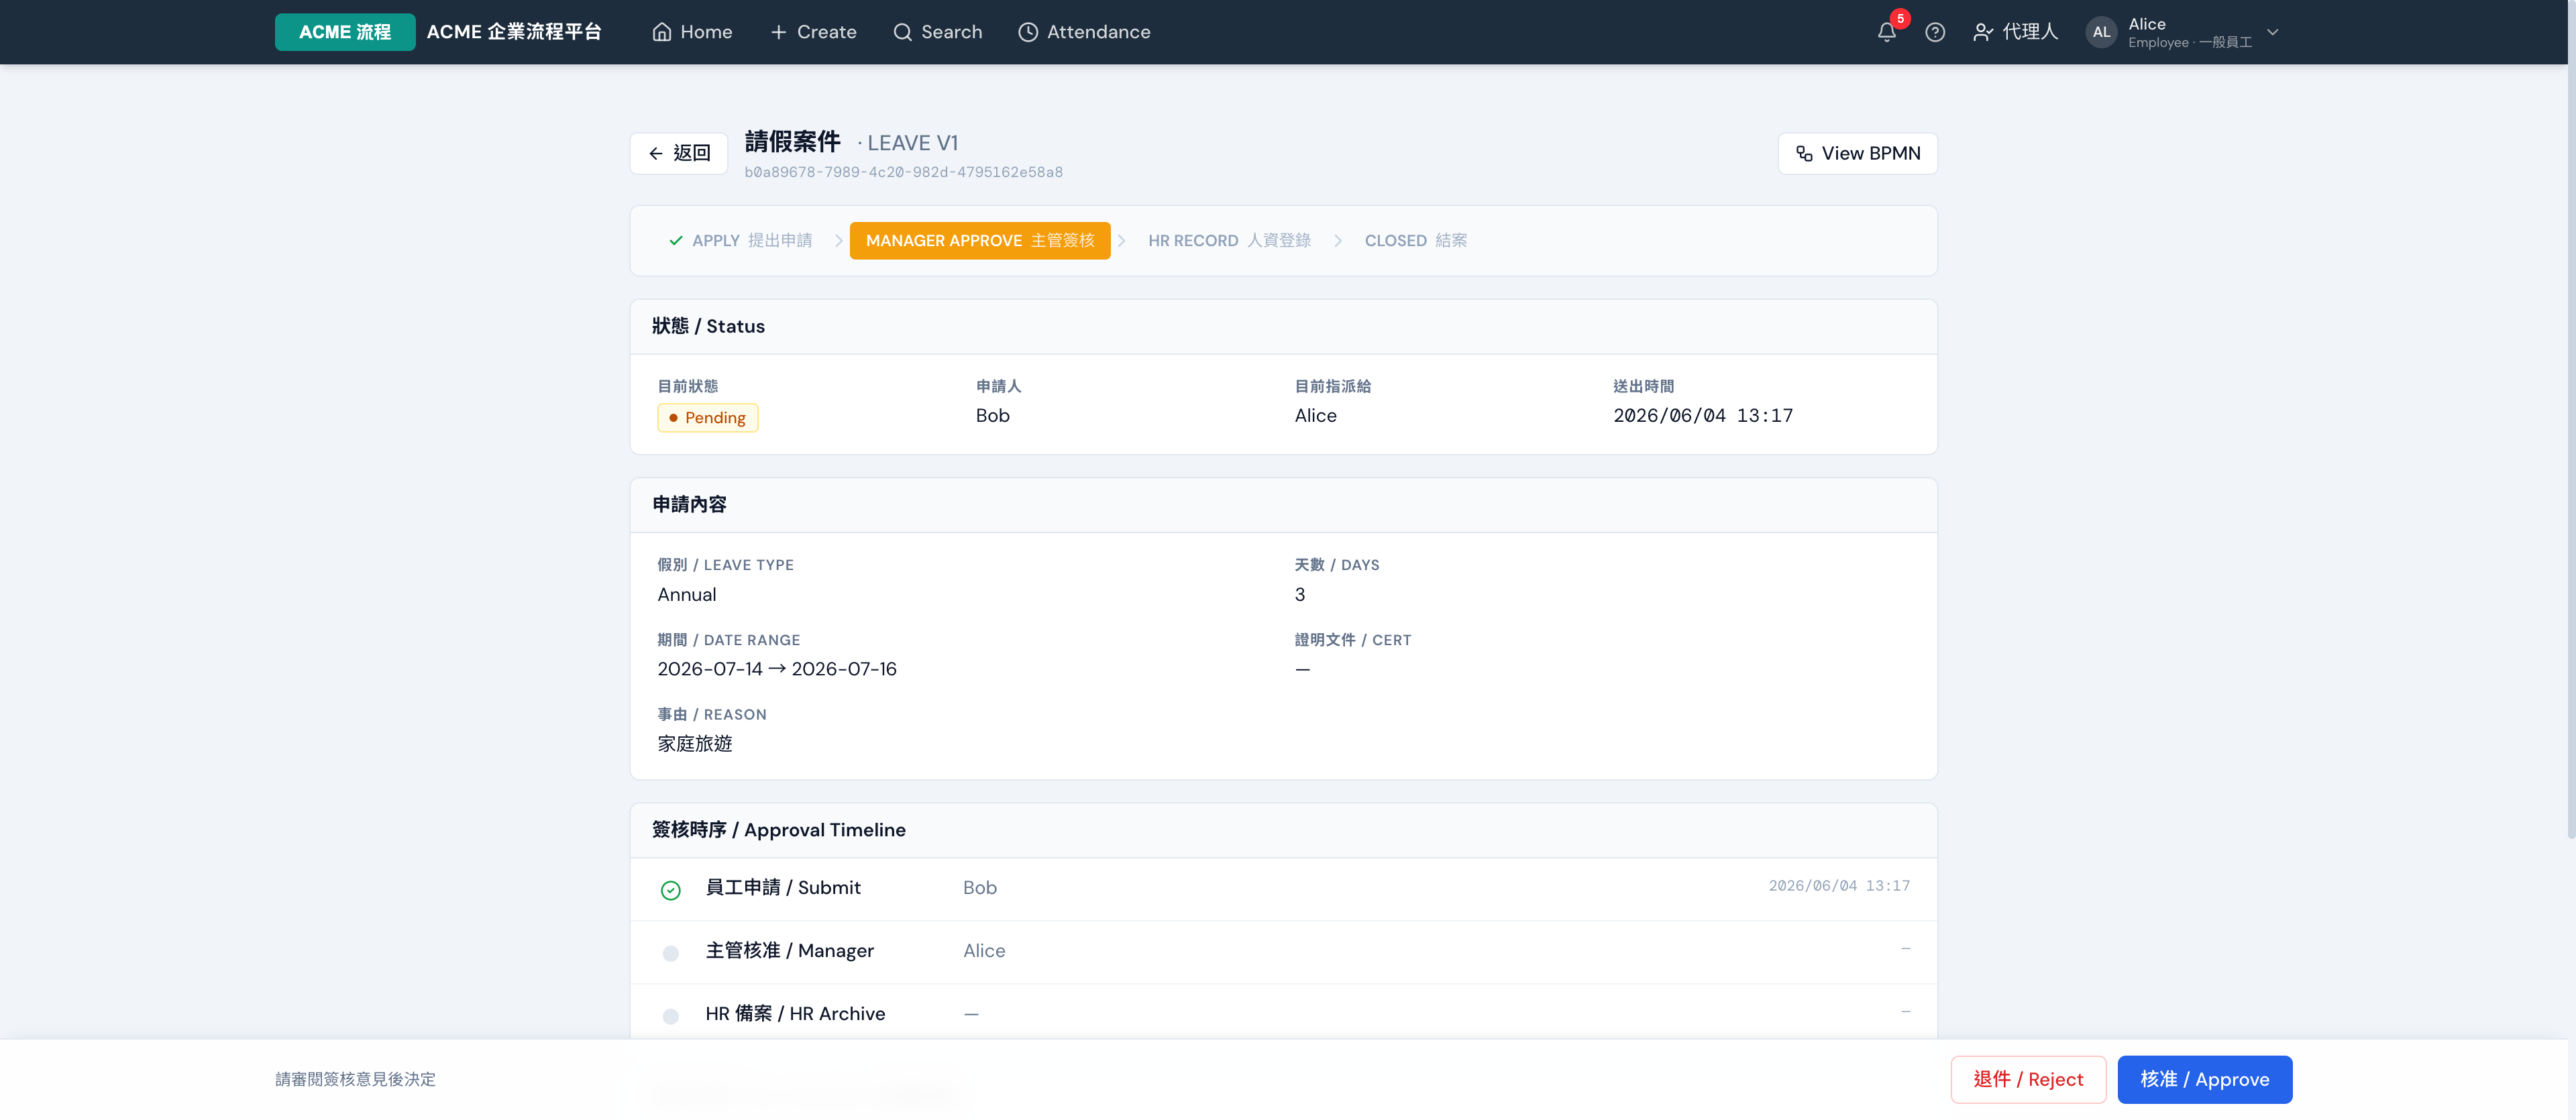Select the HR RECORD 人資登錄 step
The height and width of the screenshot is (1120, 2576).
pos(1229,241)
